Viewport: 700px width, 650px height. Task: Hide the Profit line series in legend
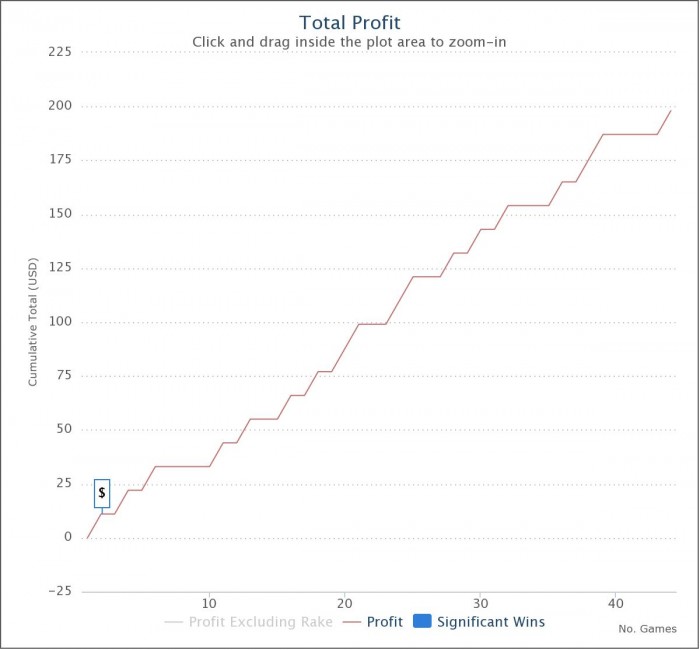click(x=384, y=622)
